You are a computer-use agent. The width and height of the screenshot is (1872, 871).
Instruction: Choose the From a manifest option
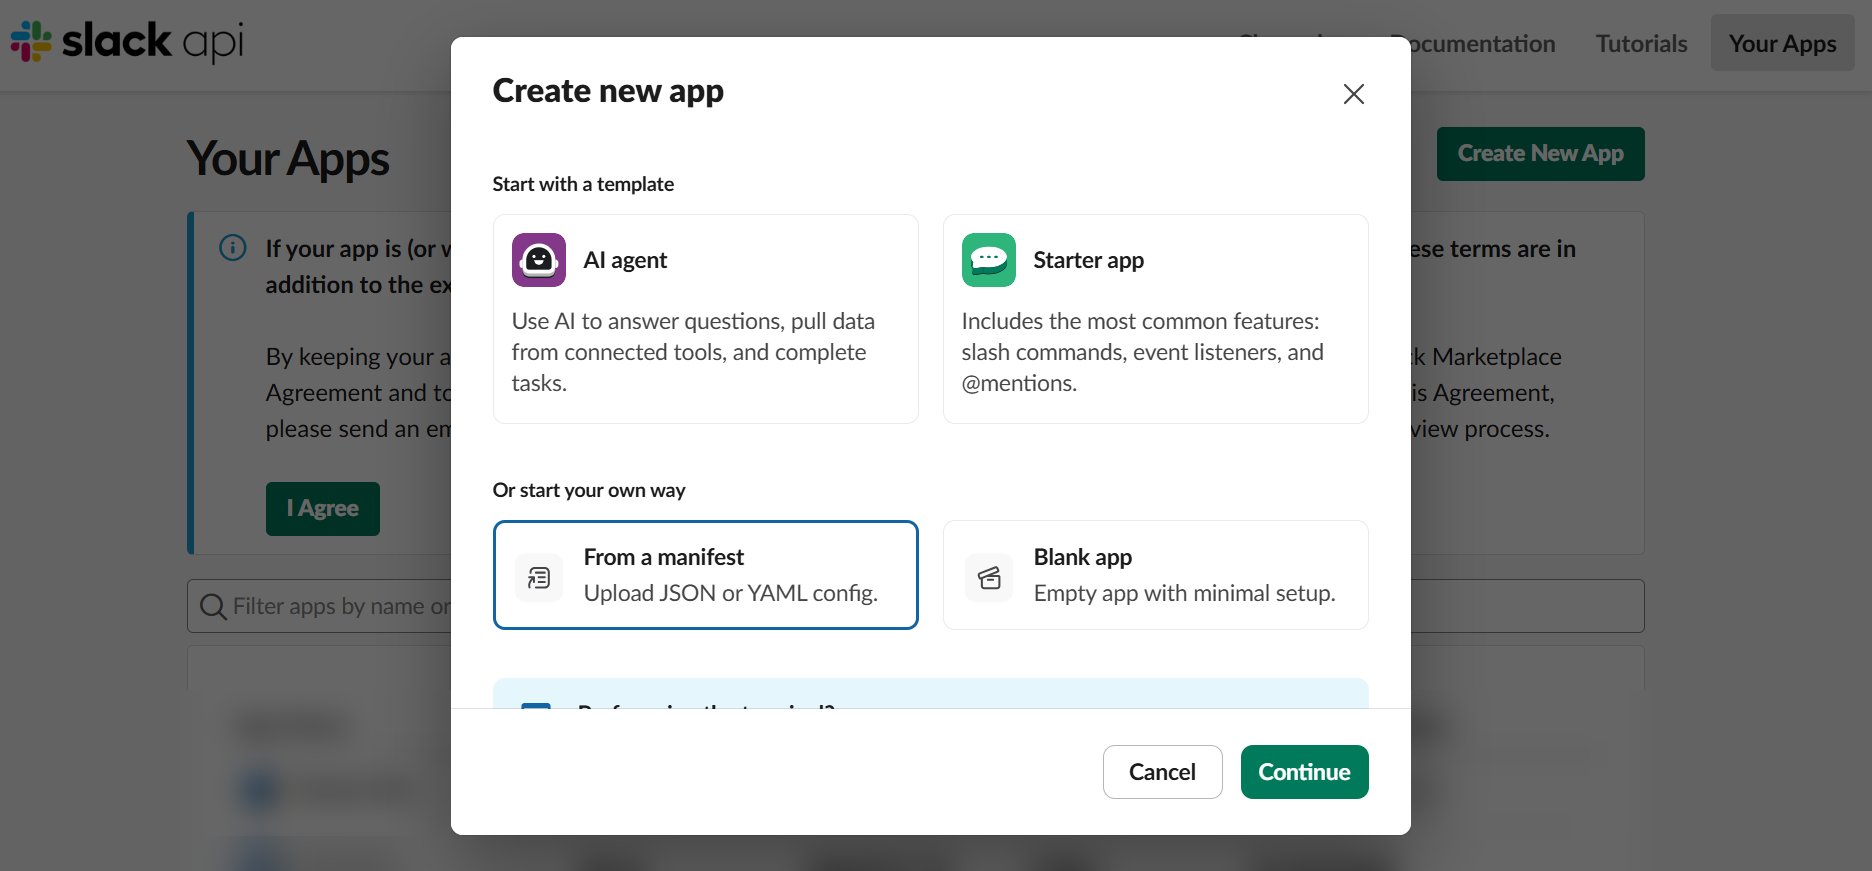click(x=706, y=575)
